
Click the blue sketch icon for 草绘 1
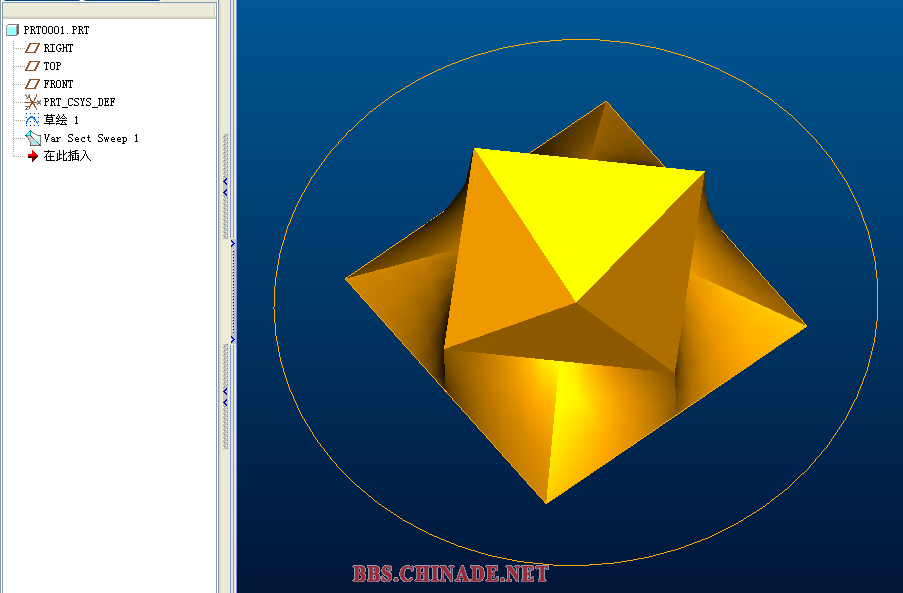(x=32, y=120)
